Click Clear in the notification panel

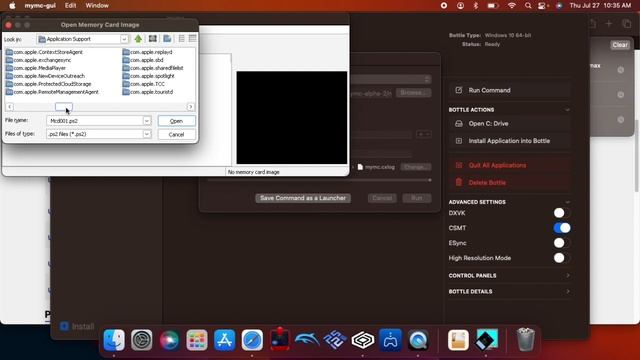[620, 45]
